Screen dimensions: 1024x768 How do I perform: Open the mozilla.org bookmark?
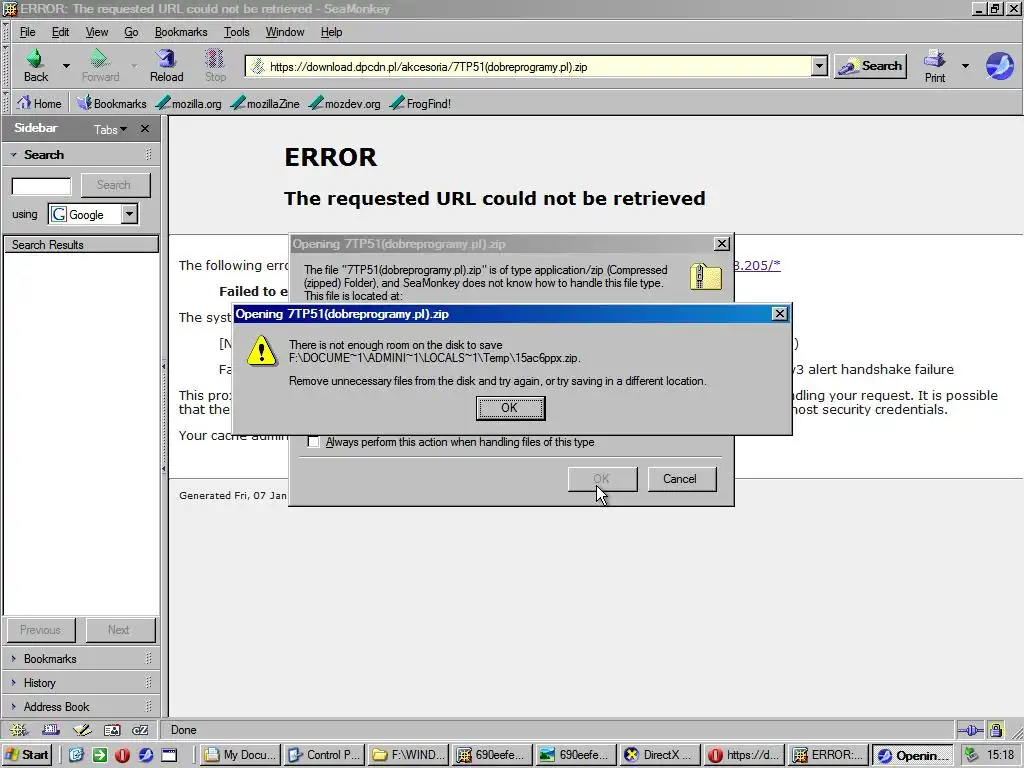pyautogui.click(x=189, y=103)
